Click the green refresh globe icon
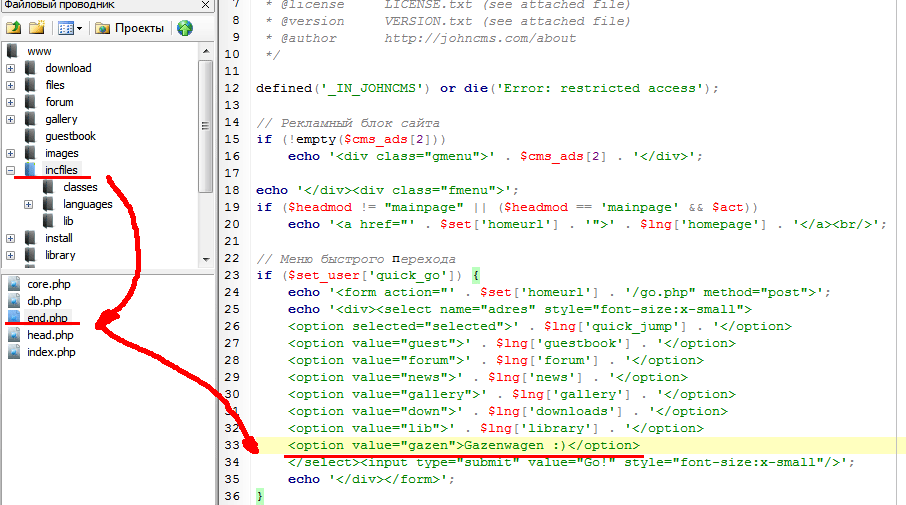906x505 pixels. coord(185,28)
